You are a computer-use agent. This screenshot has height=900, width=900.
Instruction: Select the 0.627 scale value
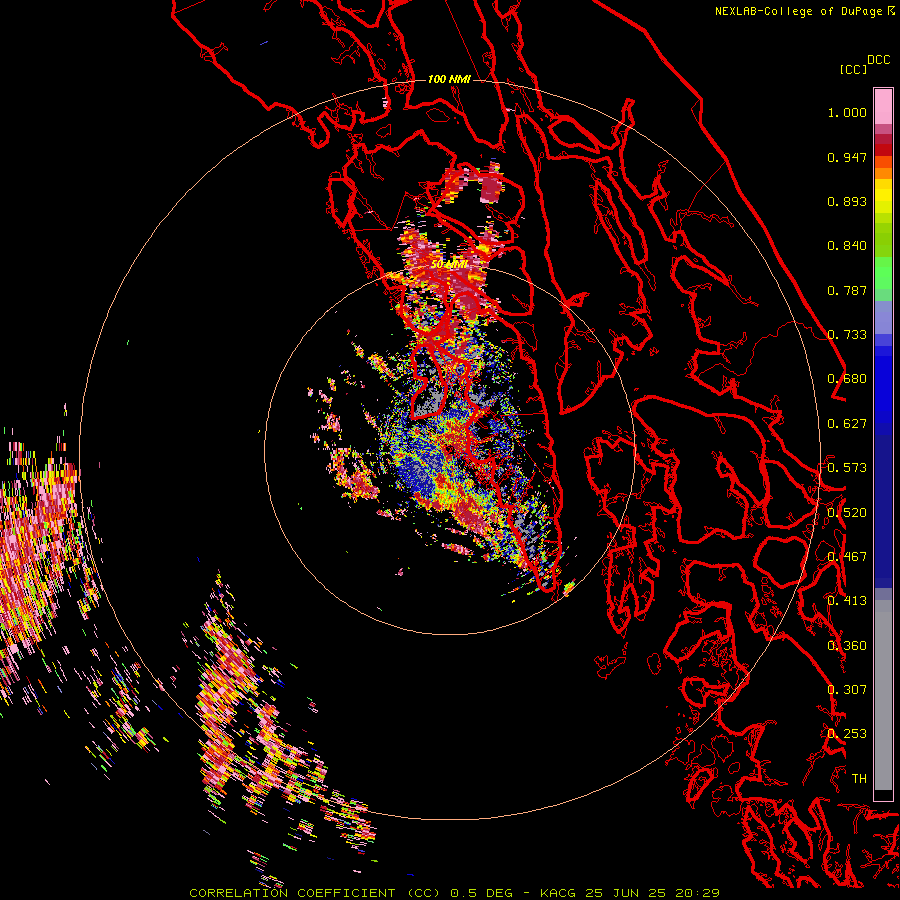click(x=847, y=424)
